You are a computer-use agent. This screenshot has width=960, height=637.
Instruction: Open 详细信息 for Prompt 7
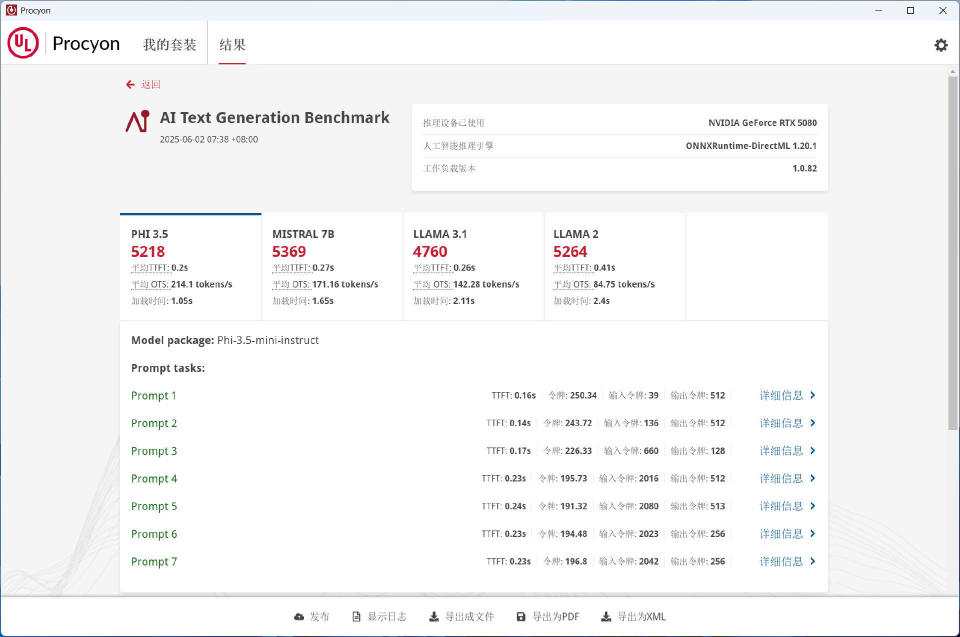click(x=781, y=562)
